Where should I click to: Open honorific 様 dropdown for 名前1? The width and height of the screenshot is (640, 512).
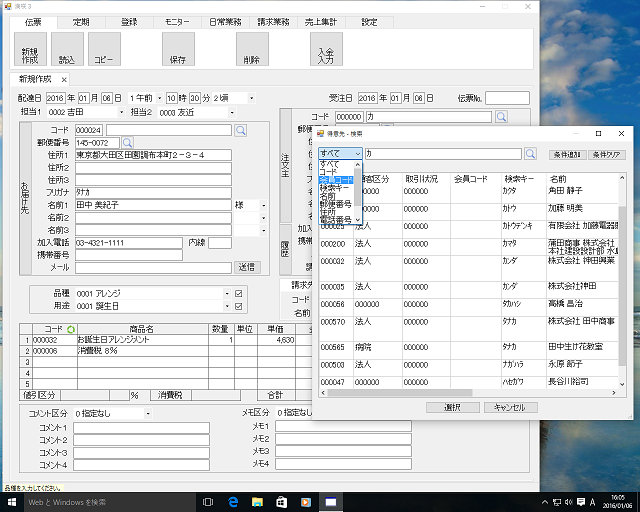point(264,205)
